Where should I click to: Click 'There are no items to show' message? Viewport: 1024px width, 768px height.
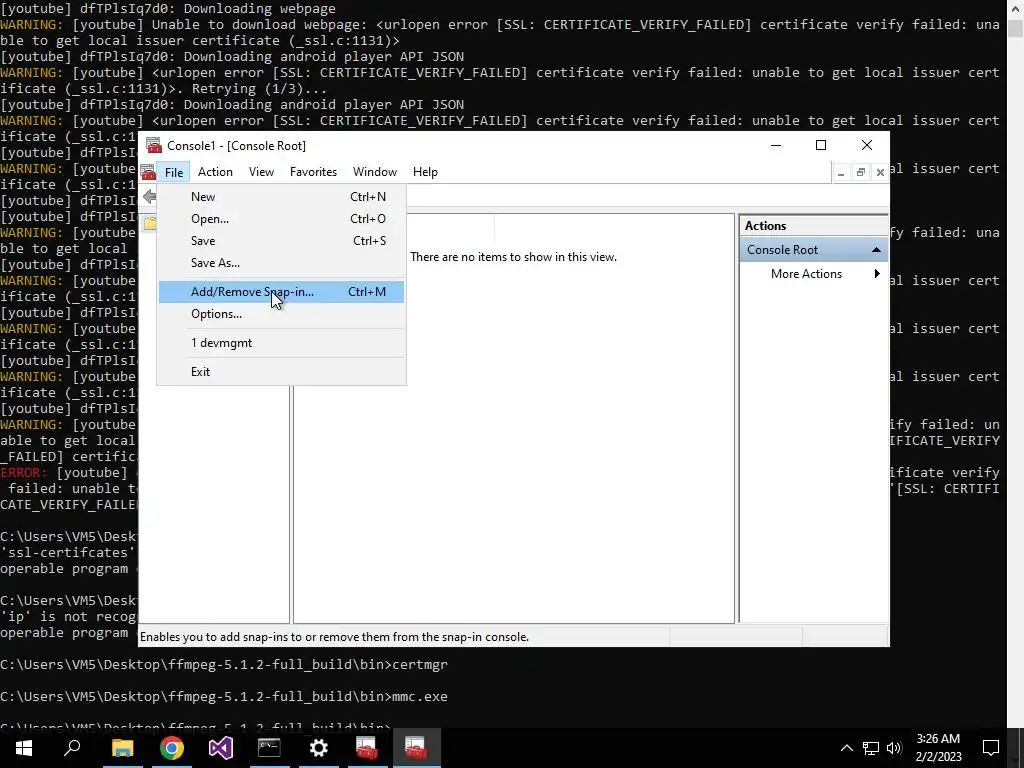click(513, 257)
